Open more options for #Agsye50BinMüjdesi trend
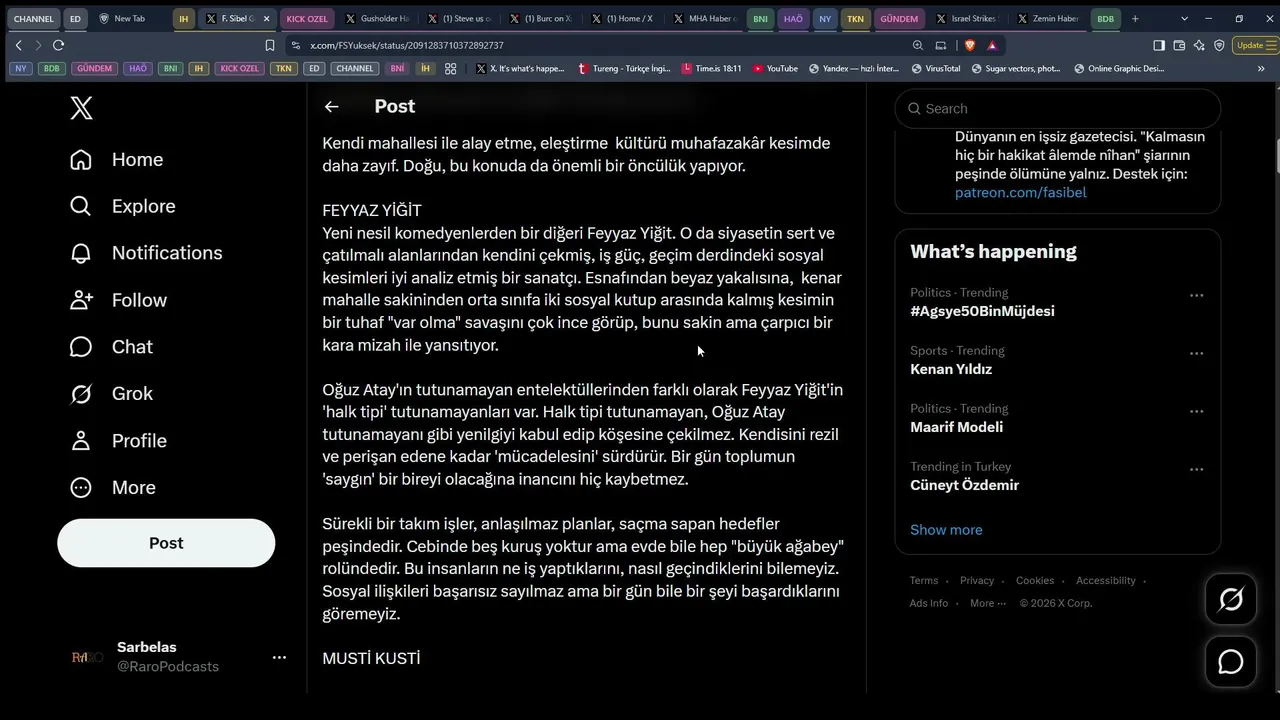 point(1196,296)
